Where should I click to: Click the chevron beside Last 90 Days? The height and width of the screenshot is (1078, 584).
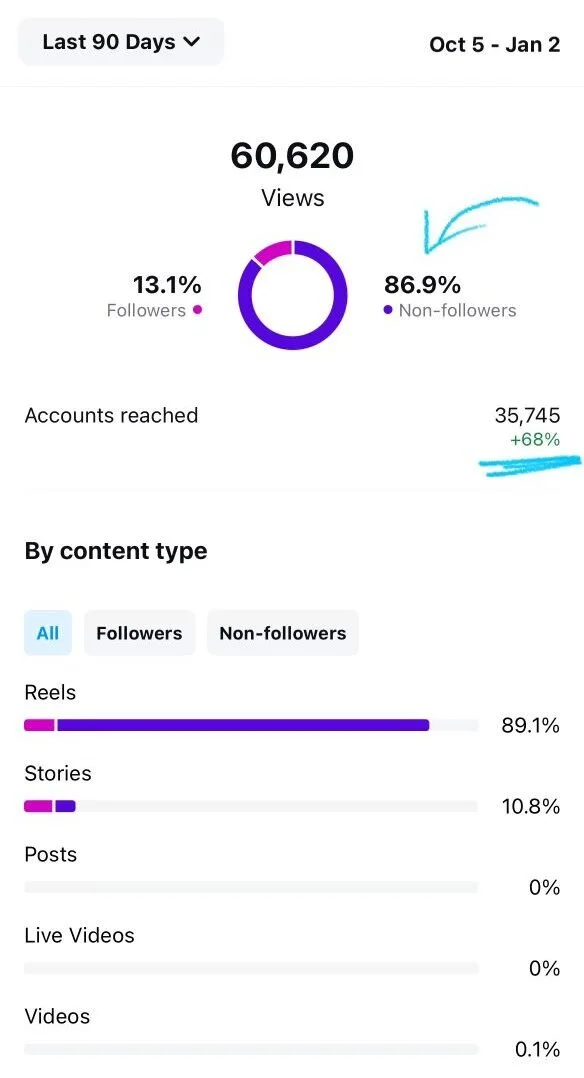tap(192, 42)
